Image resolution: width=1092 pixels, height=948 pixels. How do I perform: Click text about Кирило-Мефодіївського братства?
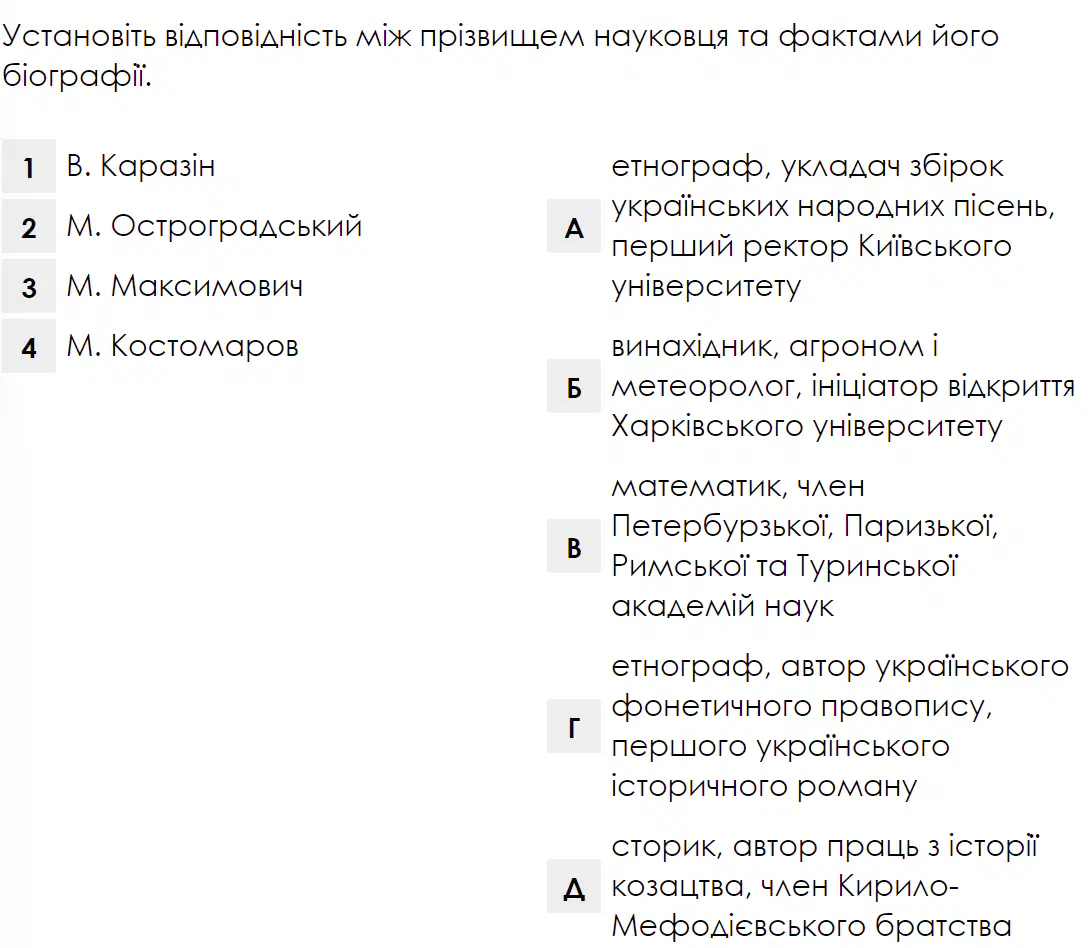pos(825,886)
